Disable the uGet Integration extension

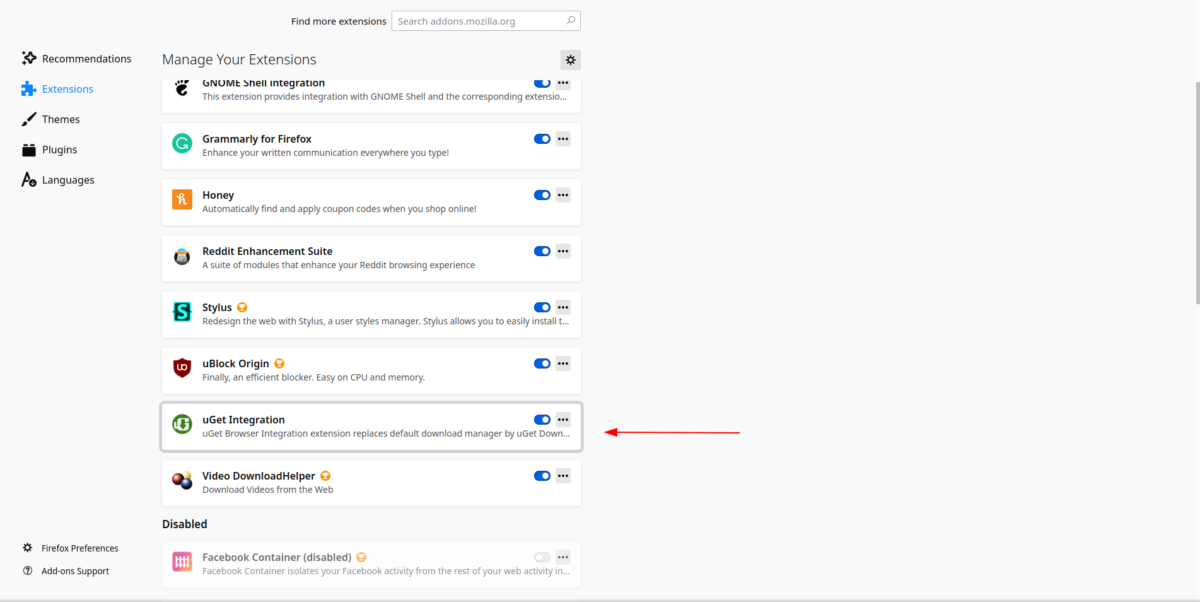(x=542, y=419)
